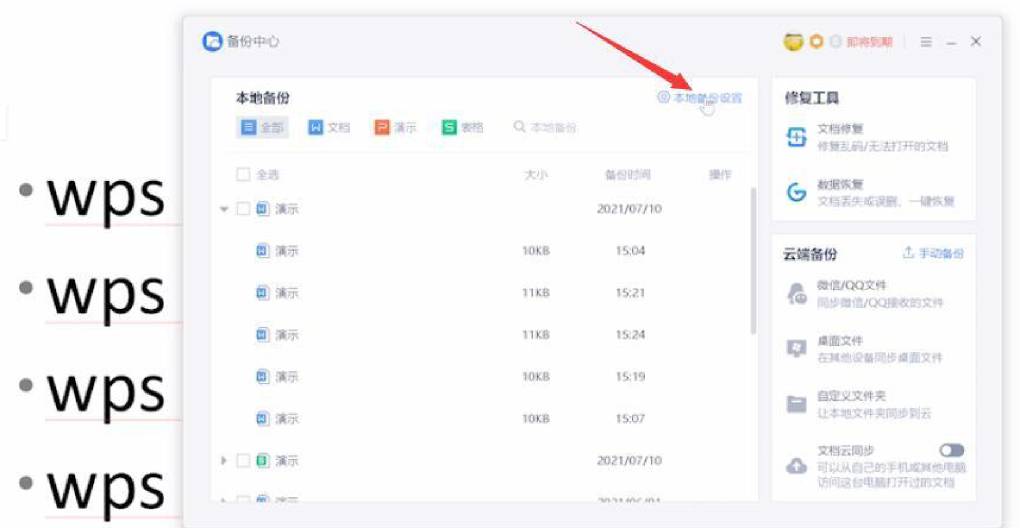Image resolution: width=1020 pixels, height=528 pixels.
Task: Tick checkbox of the collapsed green 演示 group
Action: click(243, 460)
